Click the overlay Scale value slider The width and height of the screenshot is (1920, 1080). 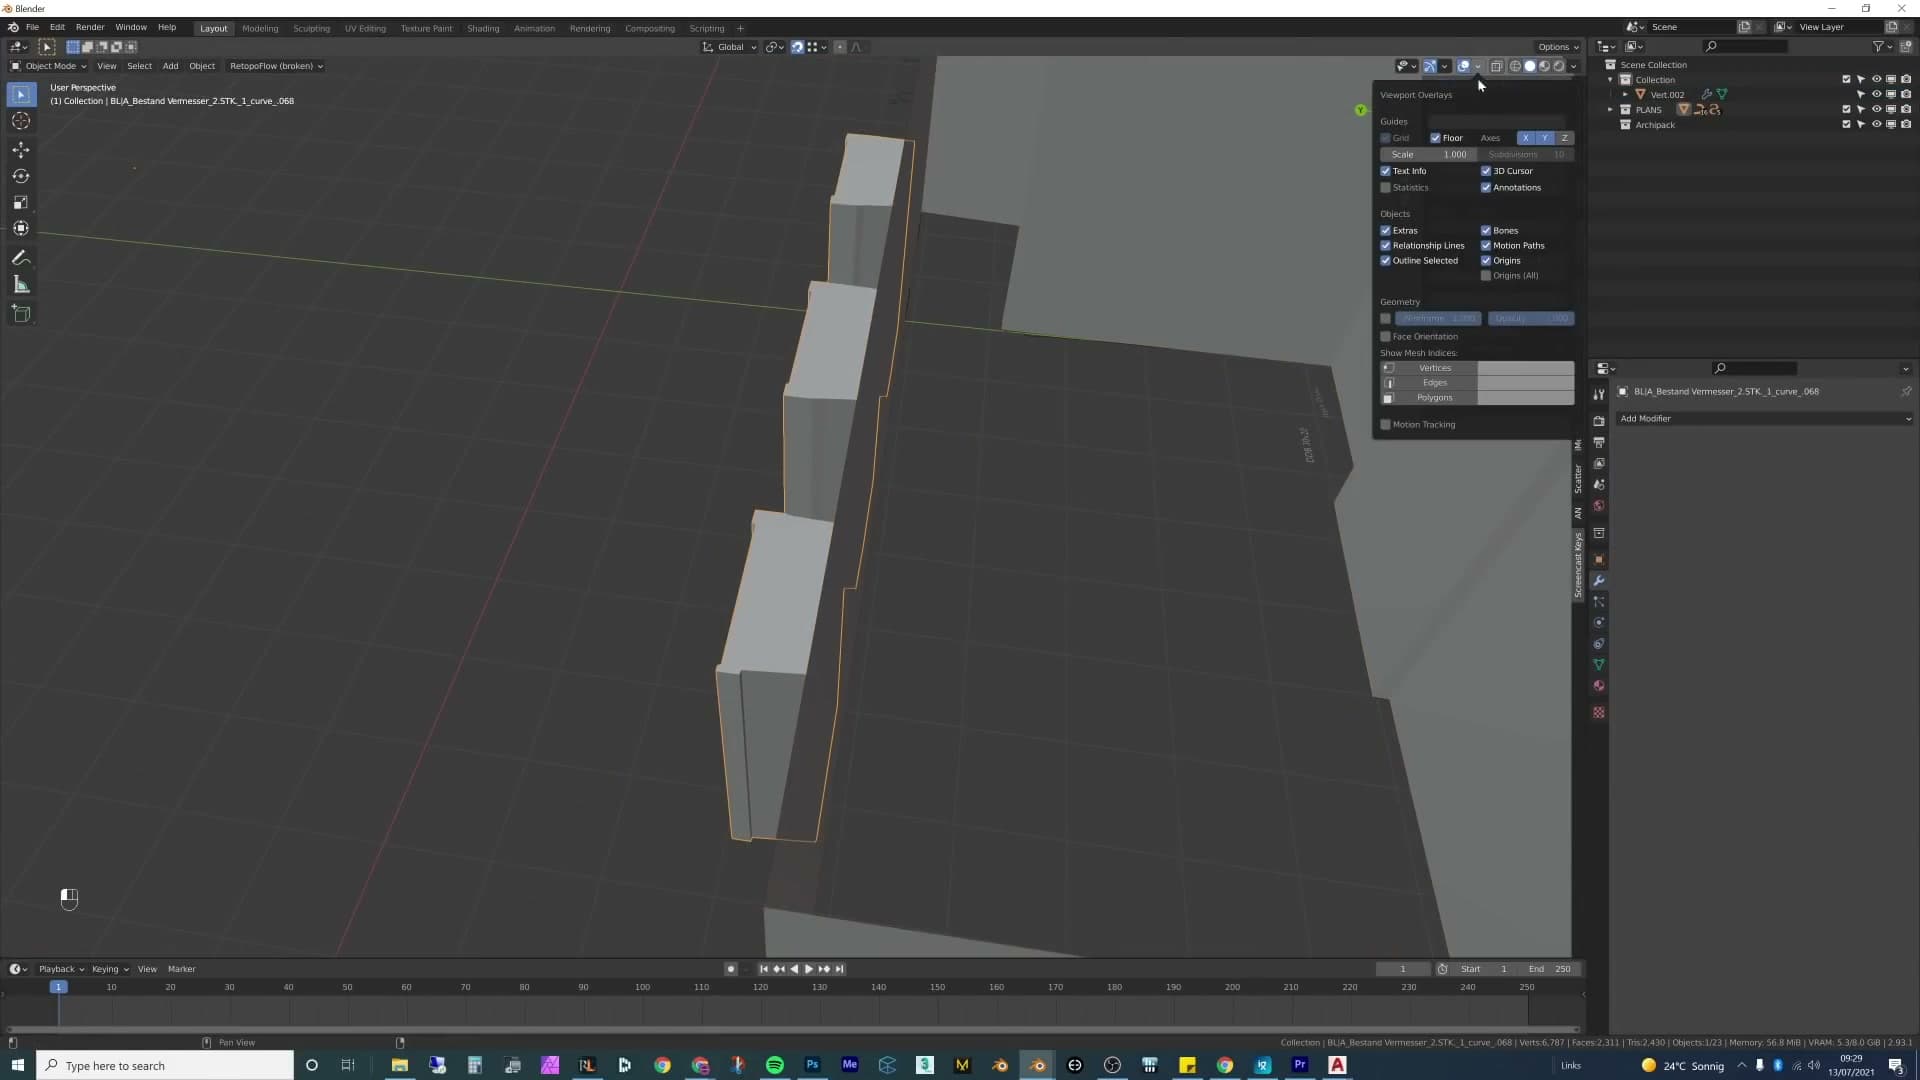[x=1428, y=155]
